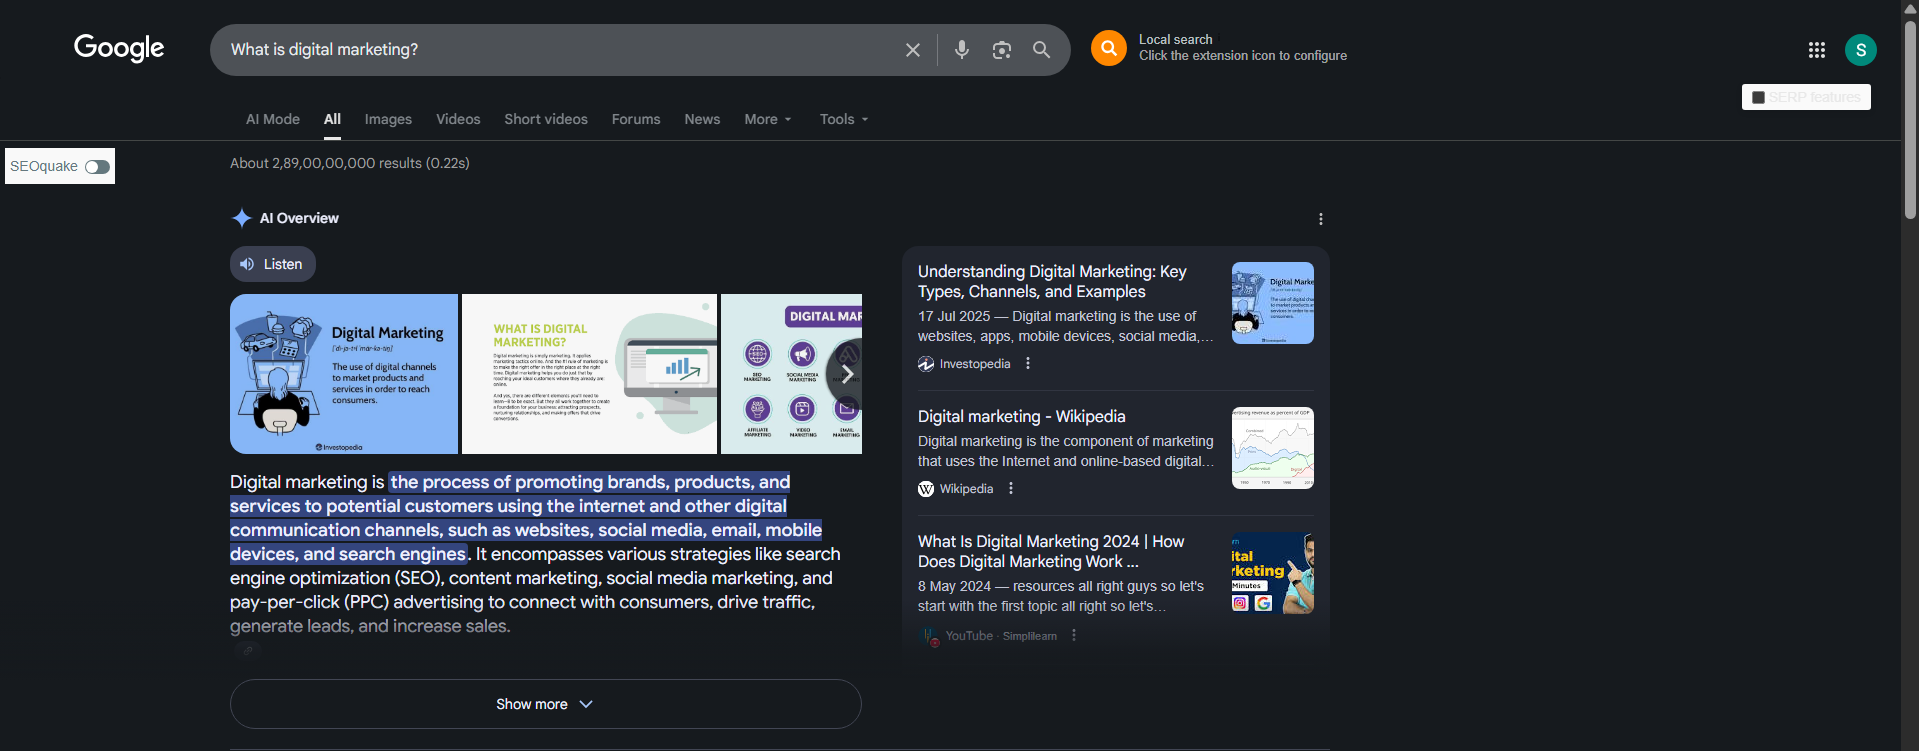Open What Is Digital Marketing 2024 video result
The height and width of the screenshot is (751, 1919).
1051,552
